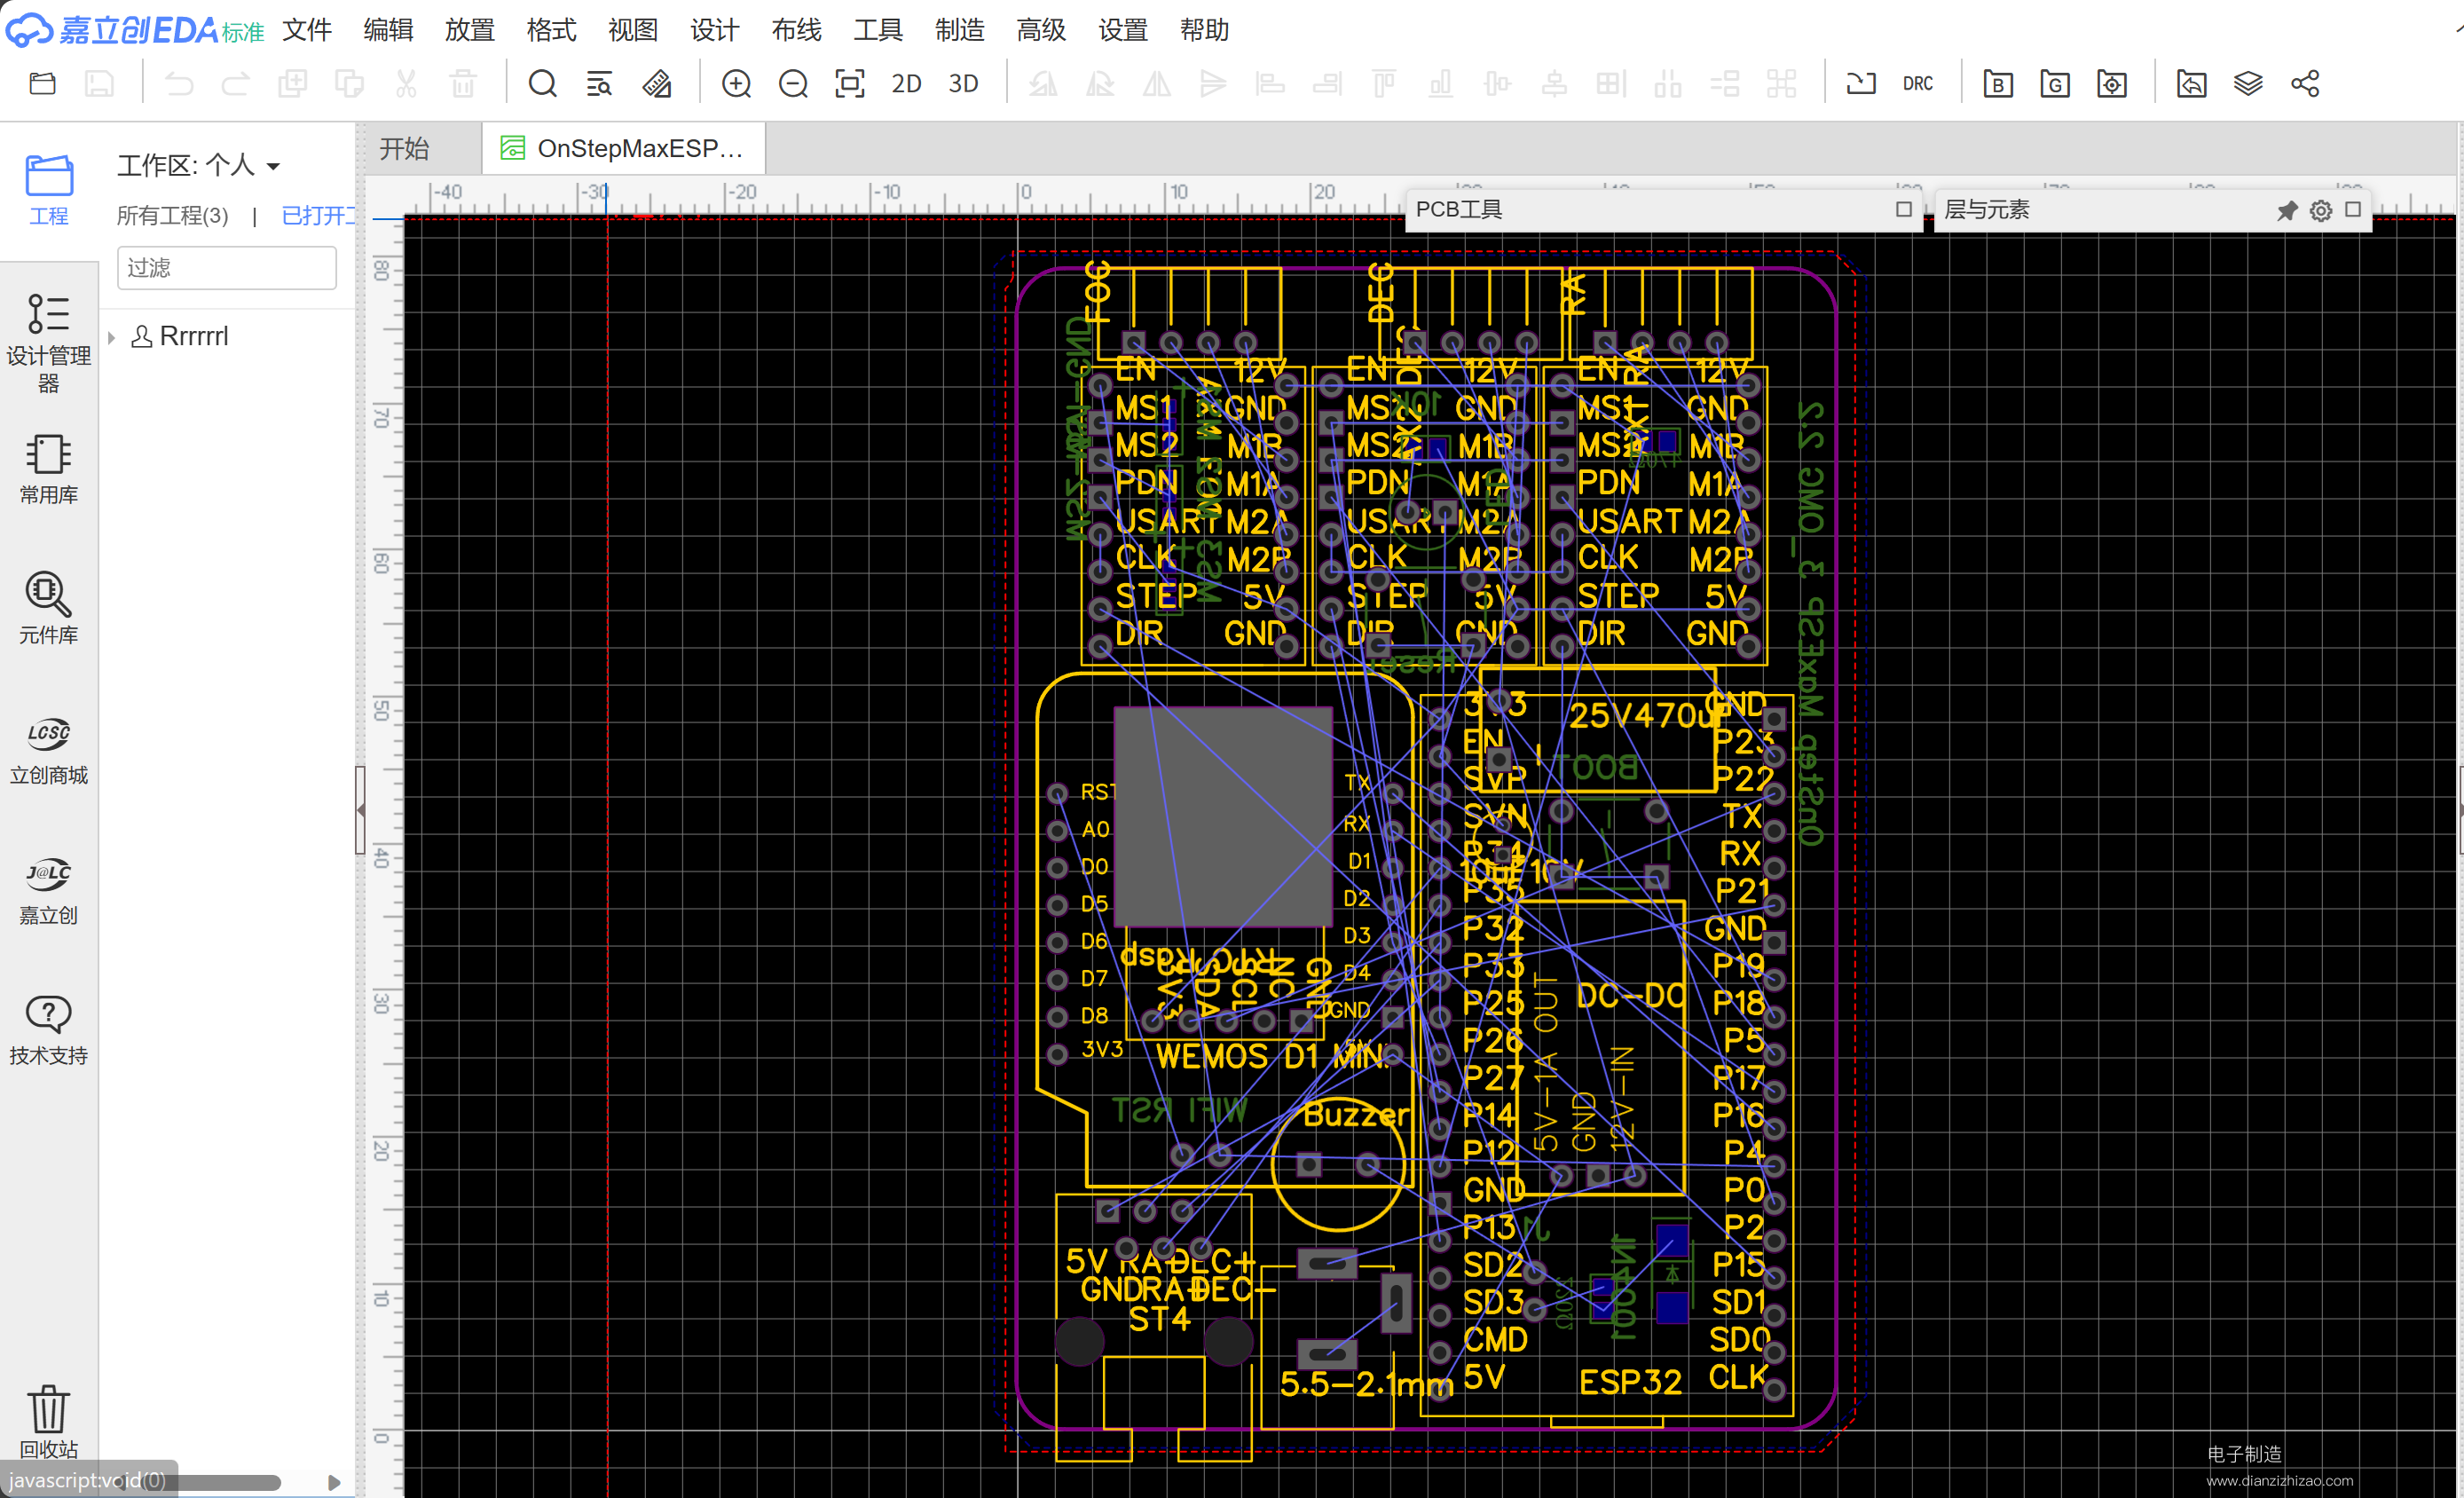Open 立创商城 LCSC sidebar item
The width and height of the screenshot is (2464, 1498).
48,750
